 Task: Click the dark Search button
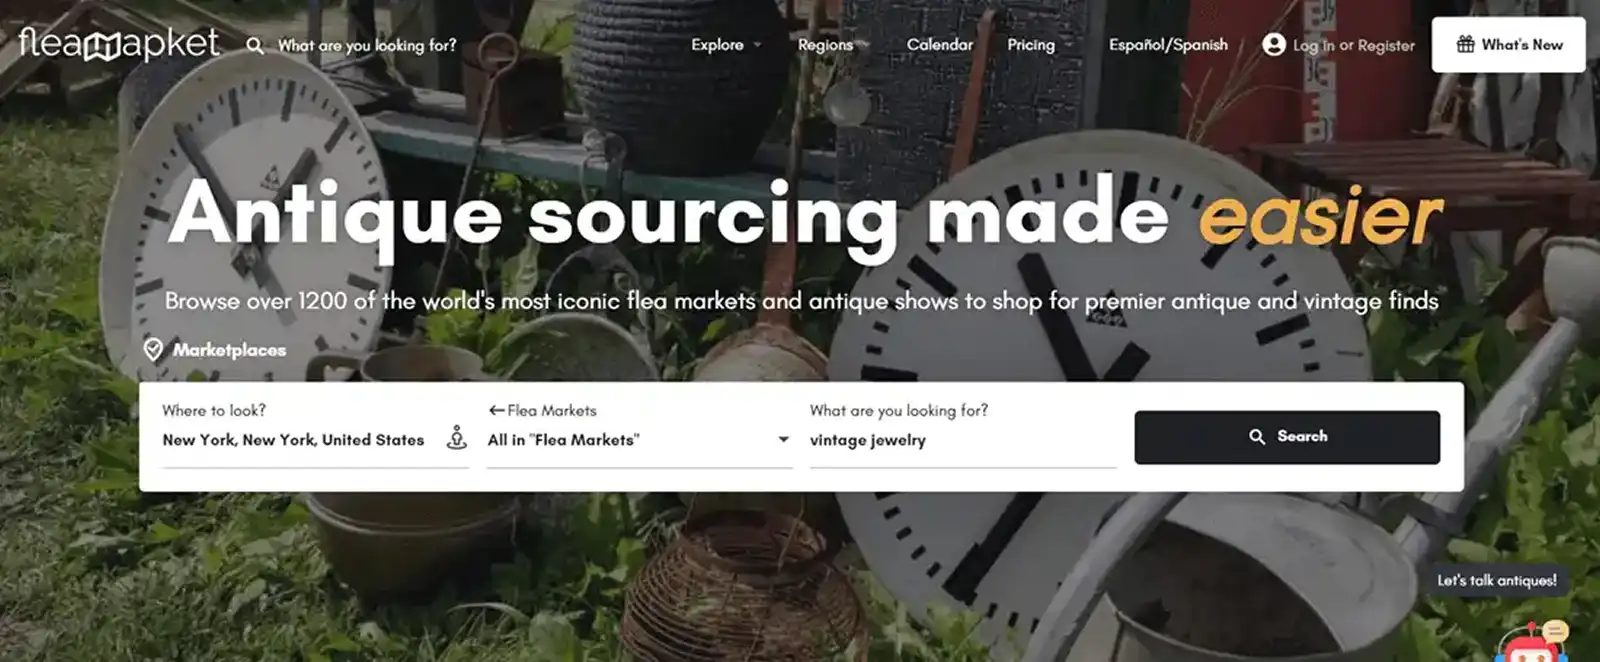click(x=1287, y=437)
